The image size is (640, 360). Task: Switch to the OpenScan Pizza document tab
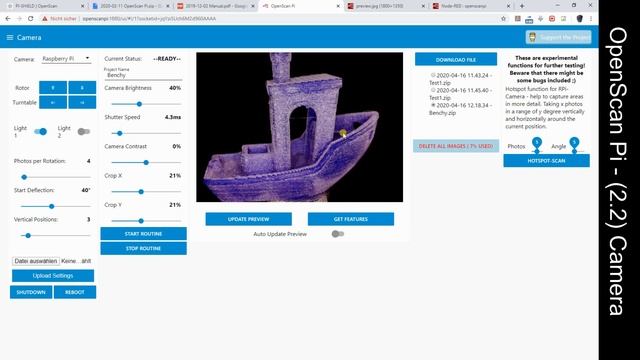pyautogui.click(x=131, y=6)
